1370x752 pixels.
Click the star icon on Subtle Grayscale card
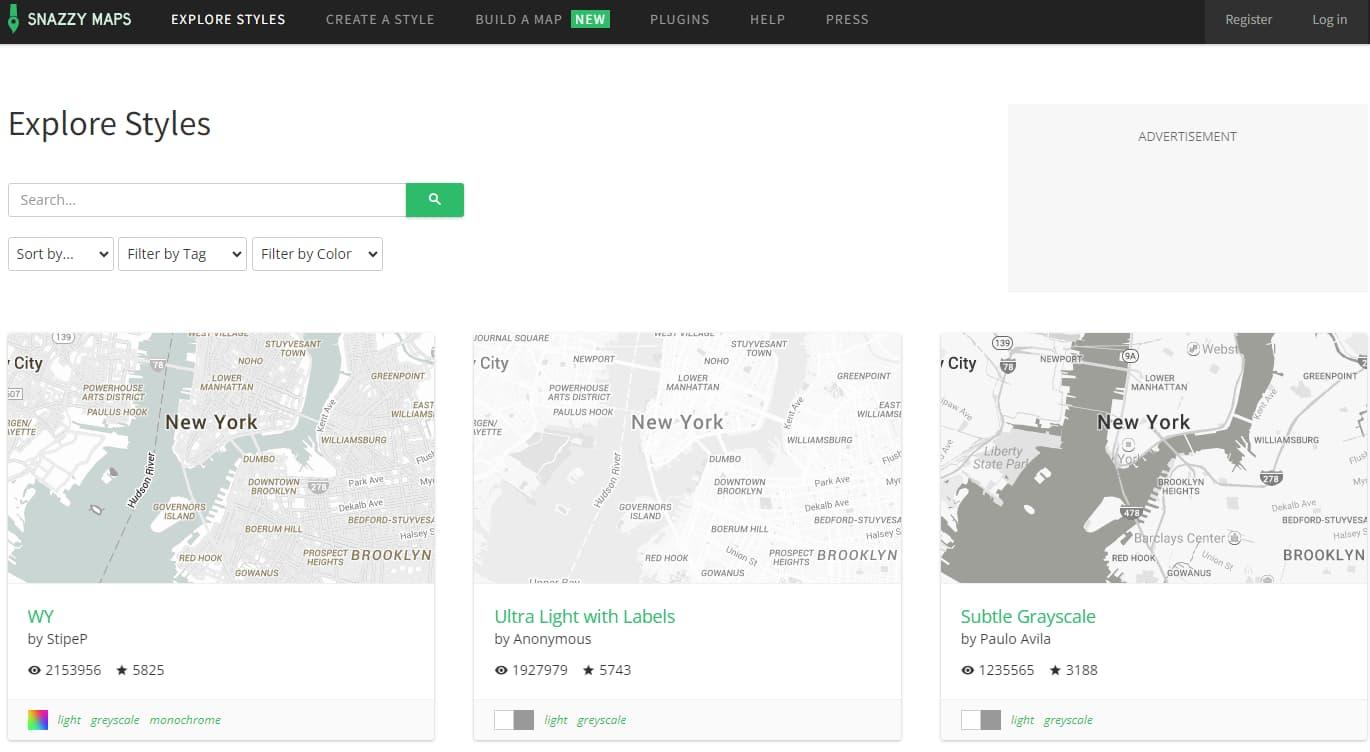coord(1055,670)
